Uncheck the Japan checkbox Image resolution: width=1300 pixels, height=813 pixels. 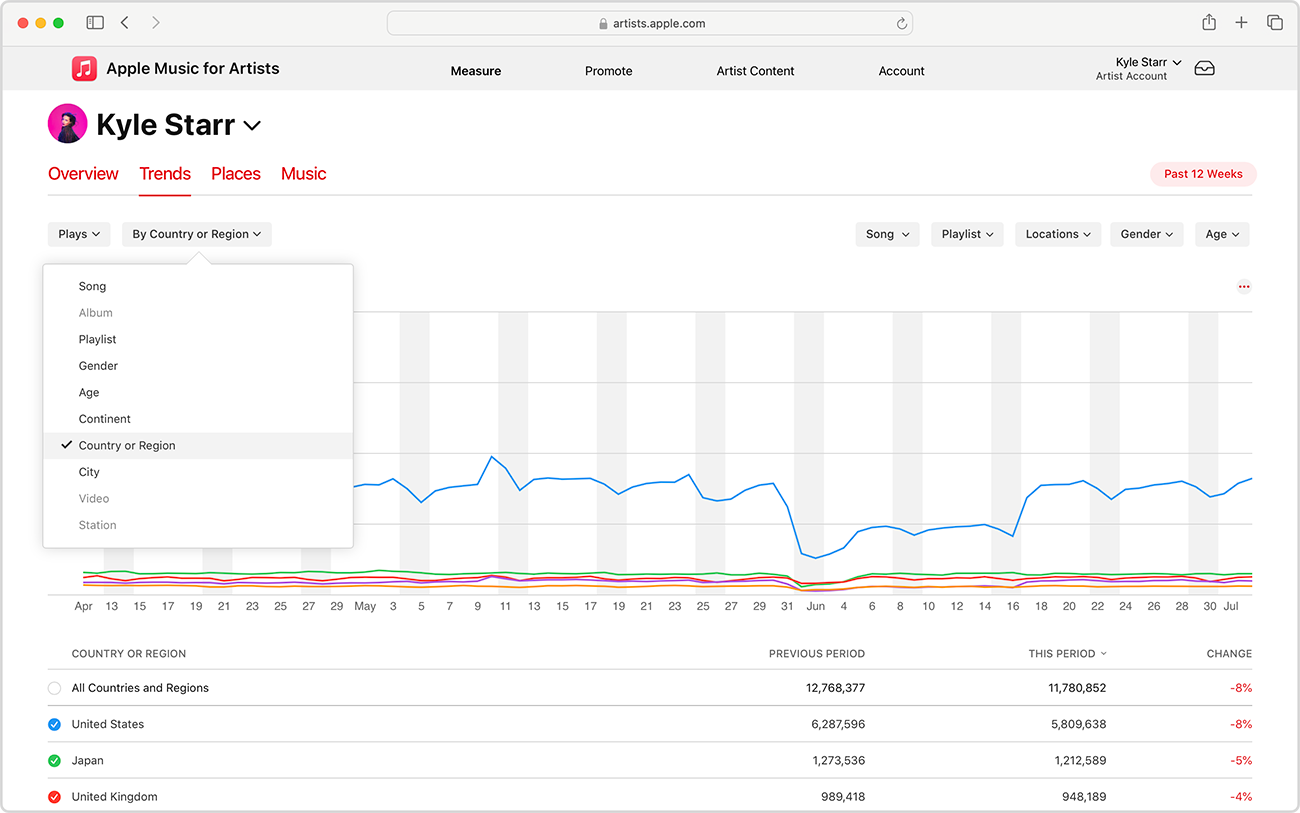55,761
